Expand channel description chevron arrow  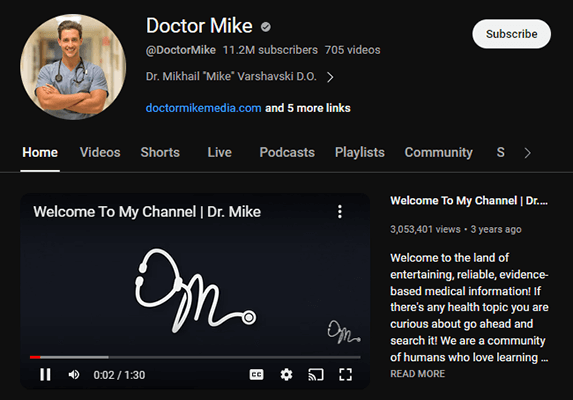[330, 77]
